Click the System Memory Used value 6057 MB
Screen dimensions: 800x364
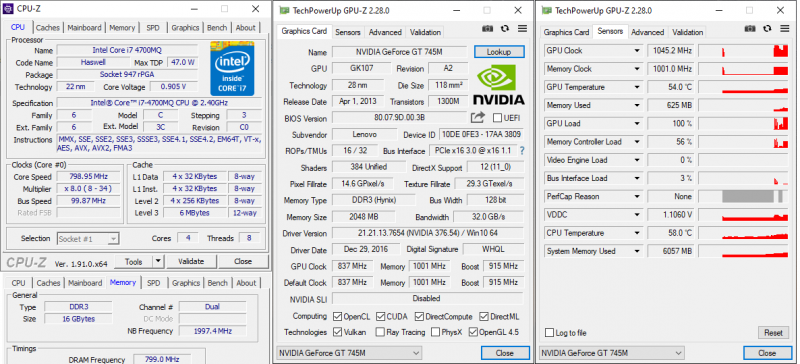[671, 251]
